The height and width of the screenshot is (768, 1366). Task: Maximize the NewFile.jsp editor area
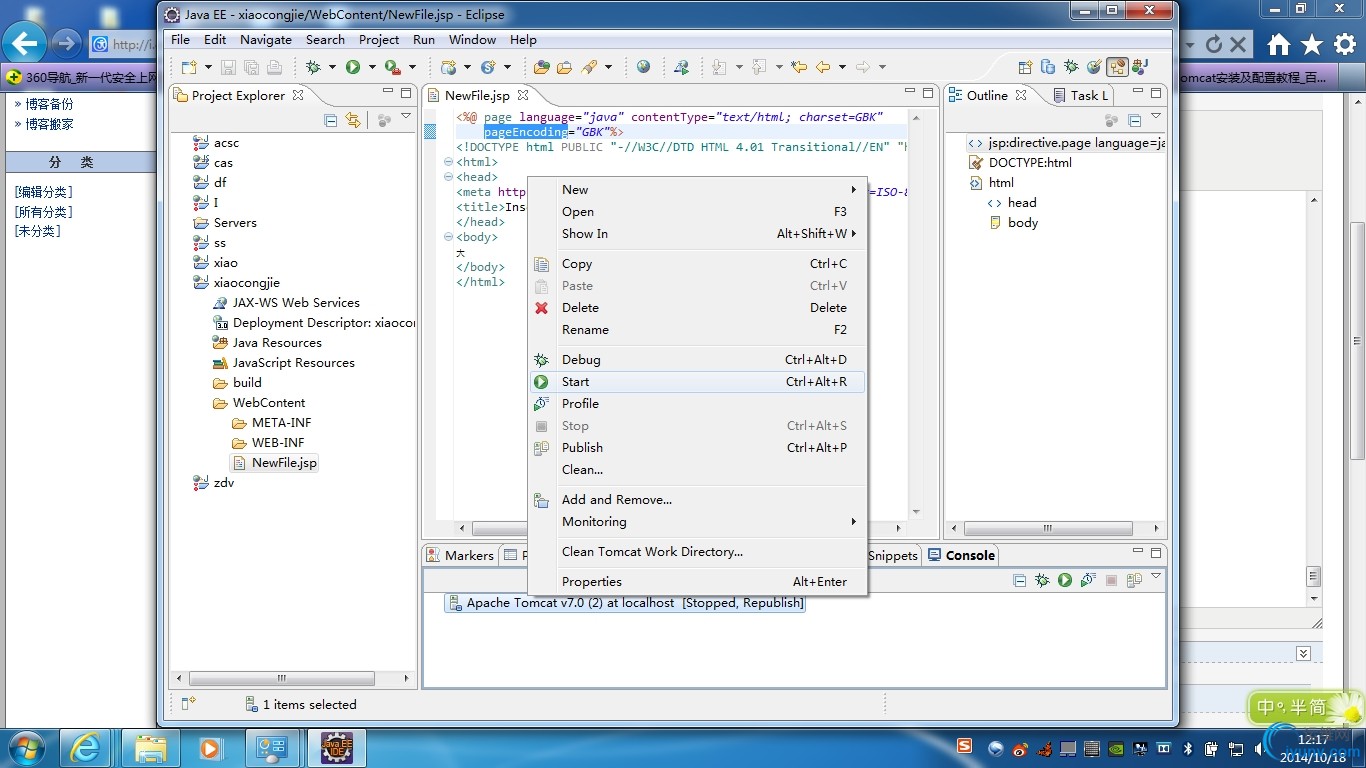[929, 93]
